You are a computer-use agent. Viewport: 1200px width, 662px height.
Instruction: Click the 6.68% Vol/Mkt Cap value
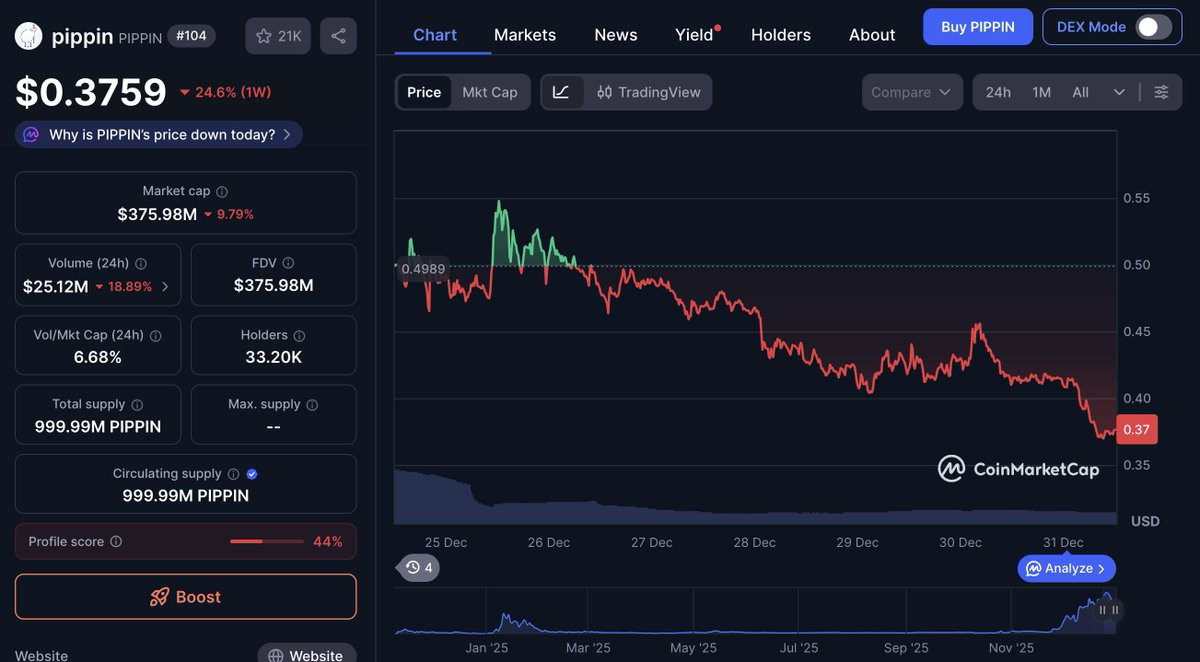tap(98, 357)
